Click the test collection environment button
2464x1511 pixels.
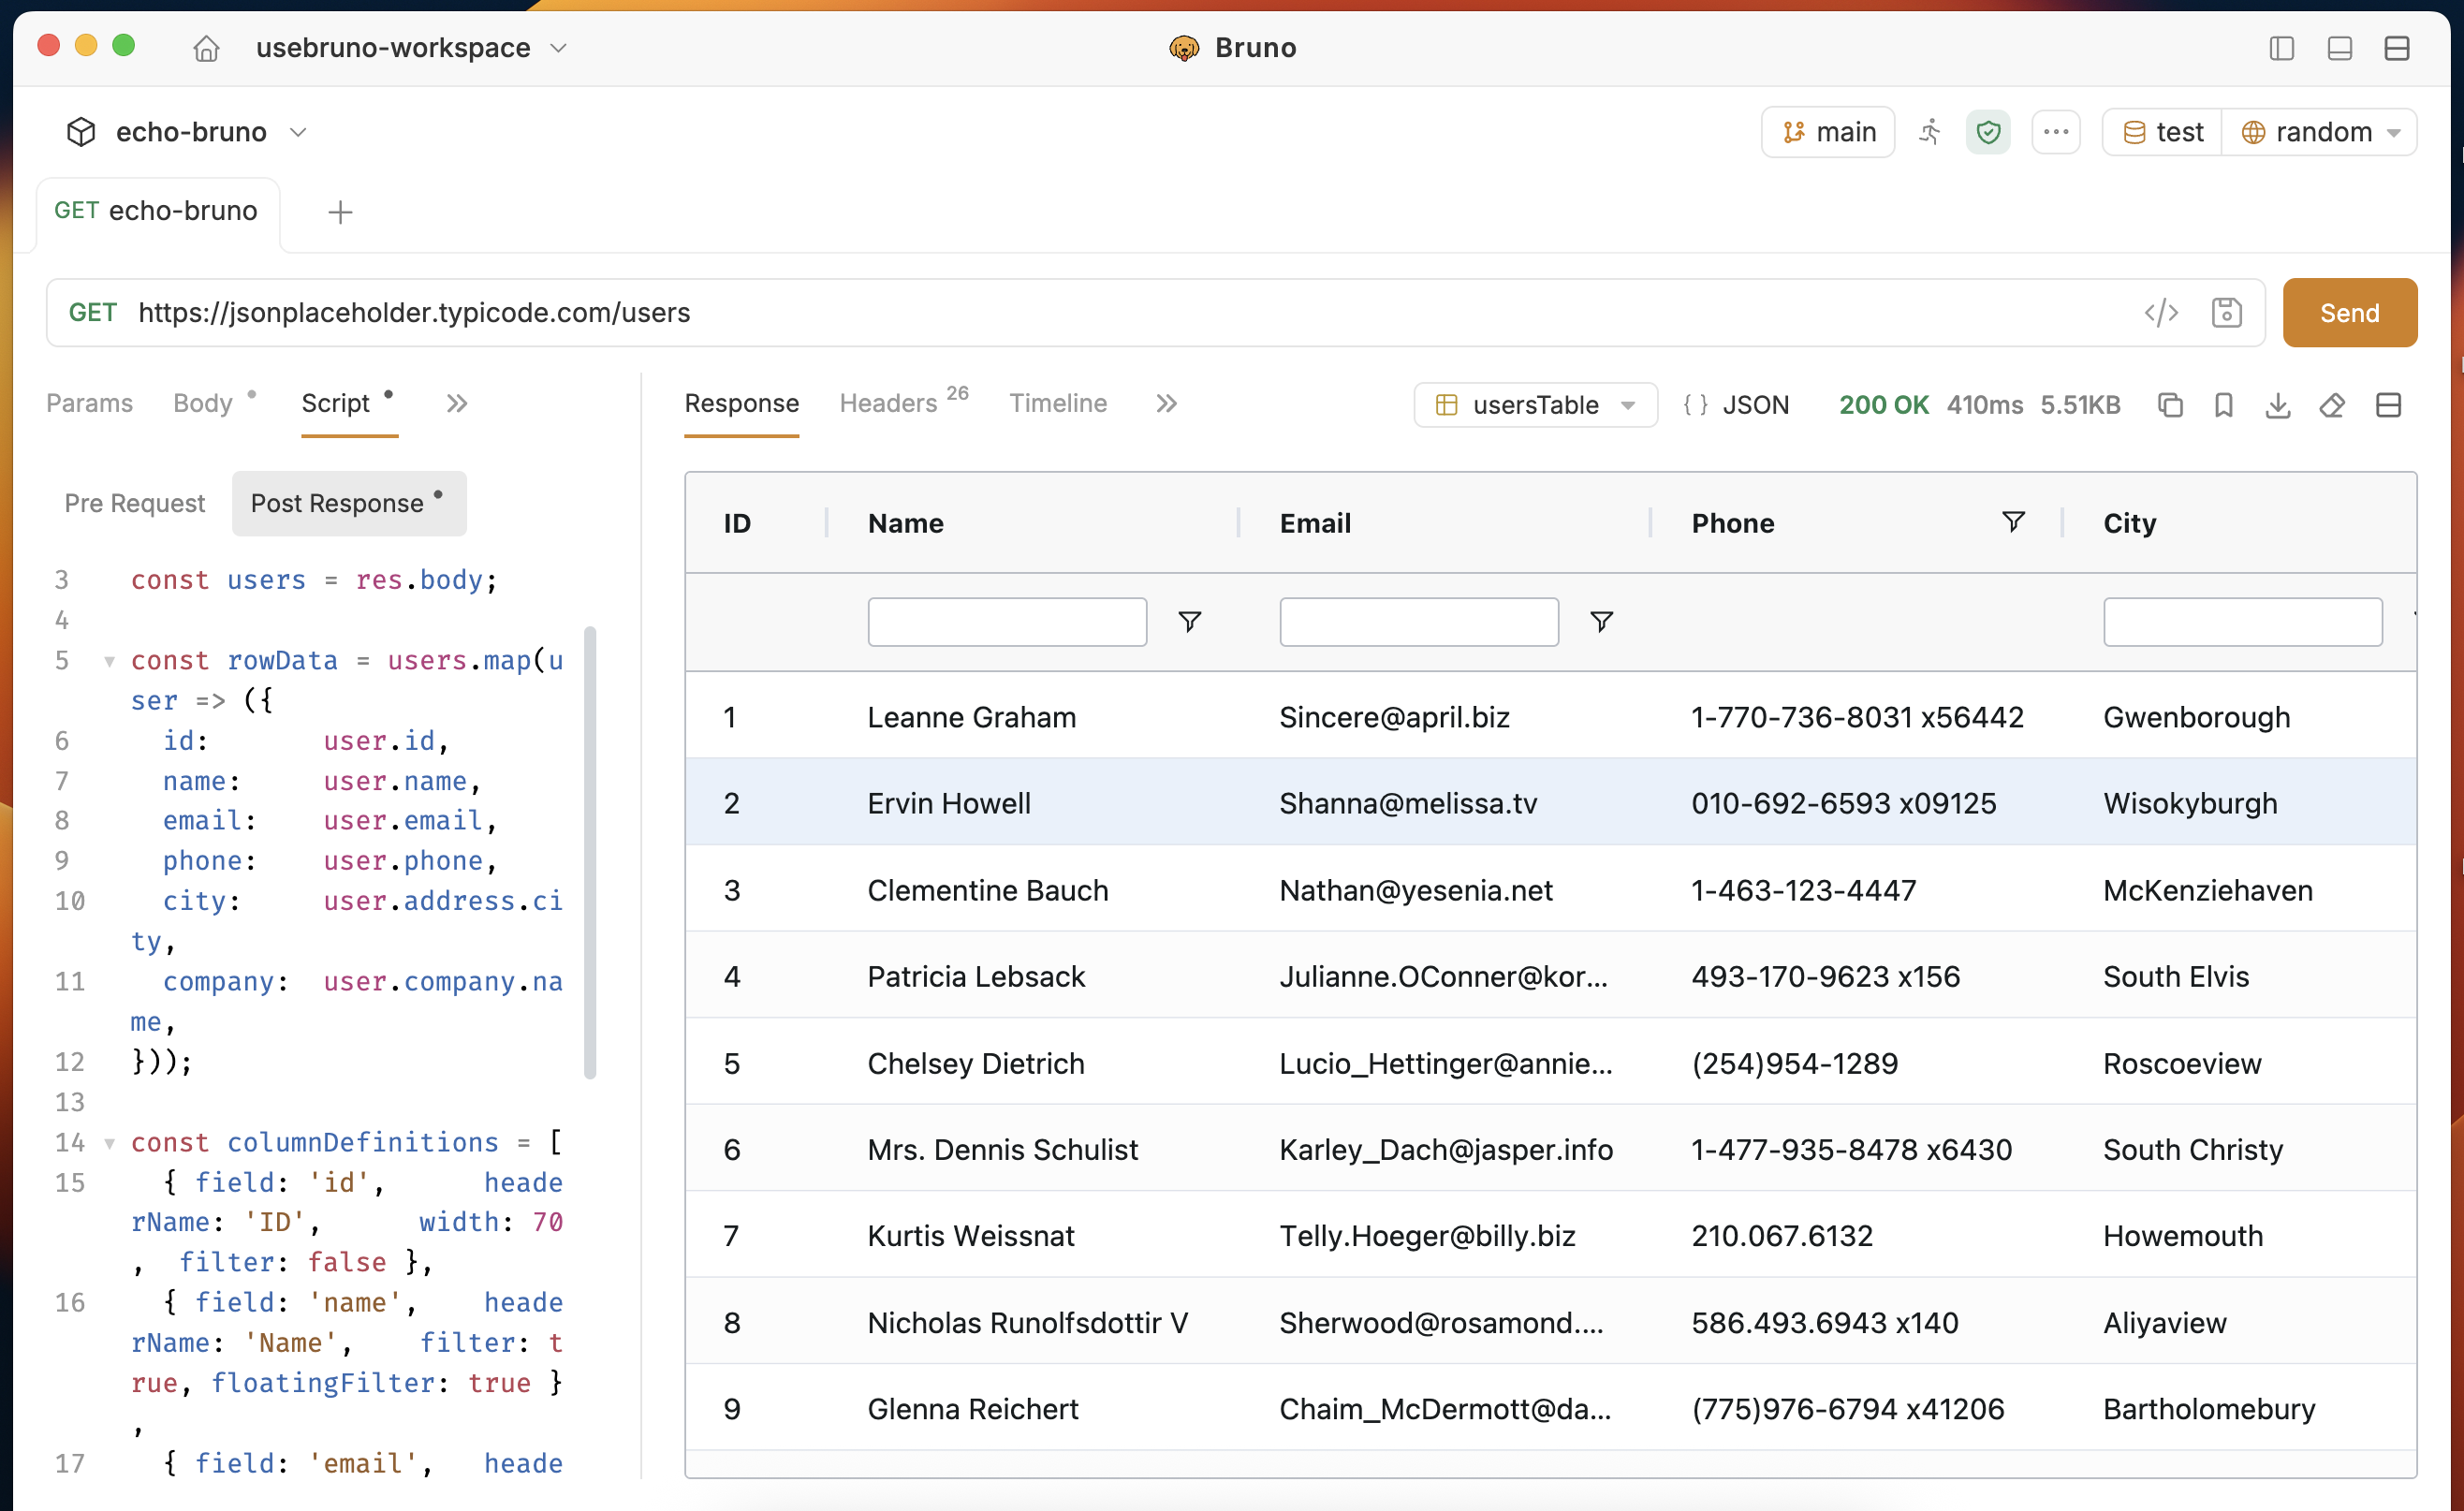click(2162, 132)
